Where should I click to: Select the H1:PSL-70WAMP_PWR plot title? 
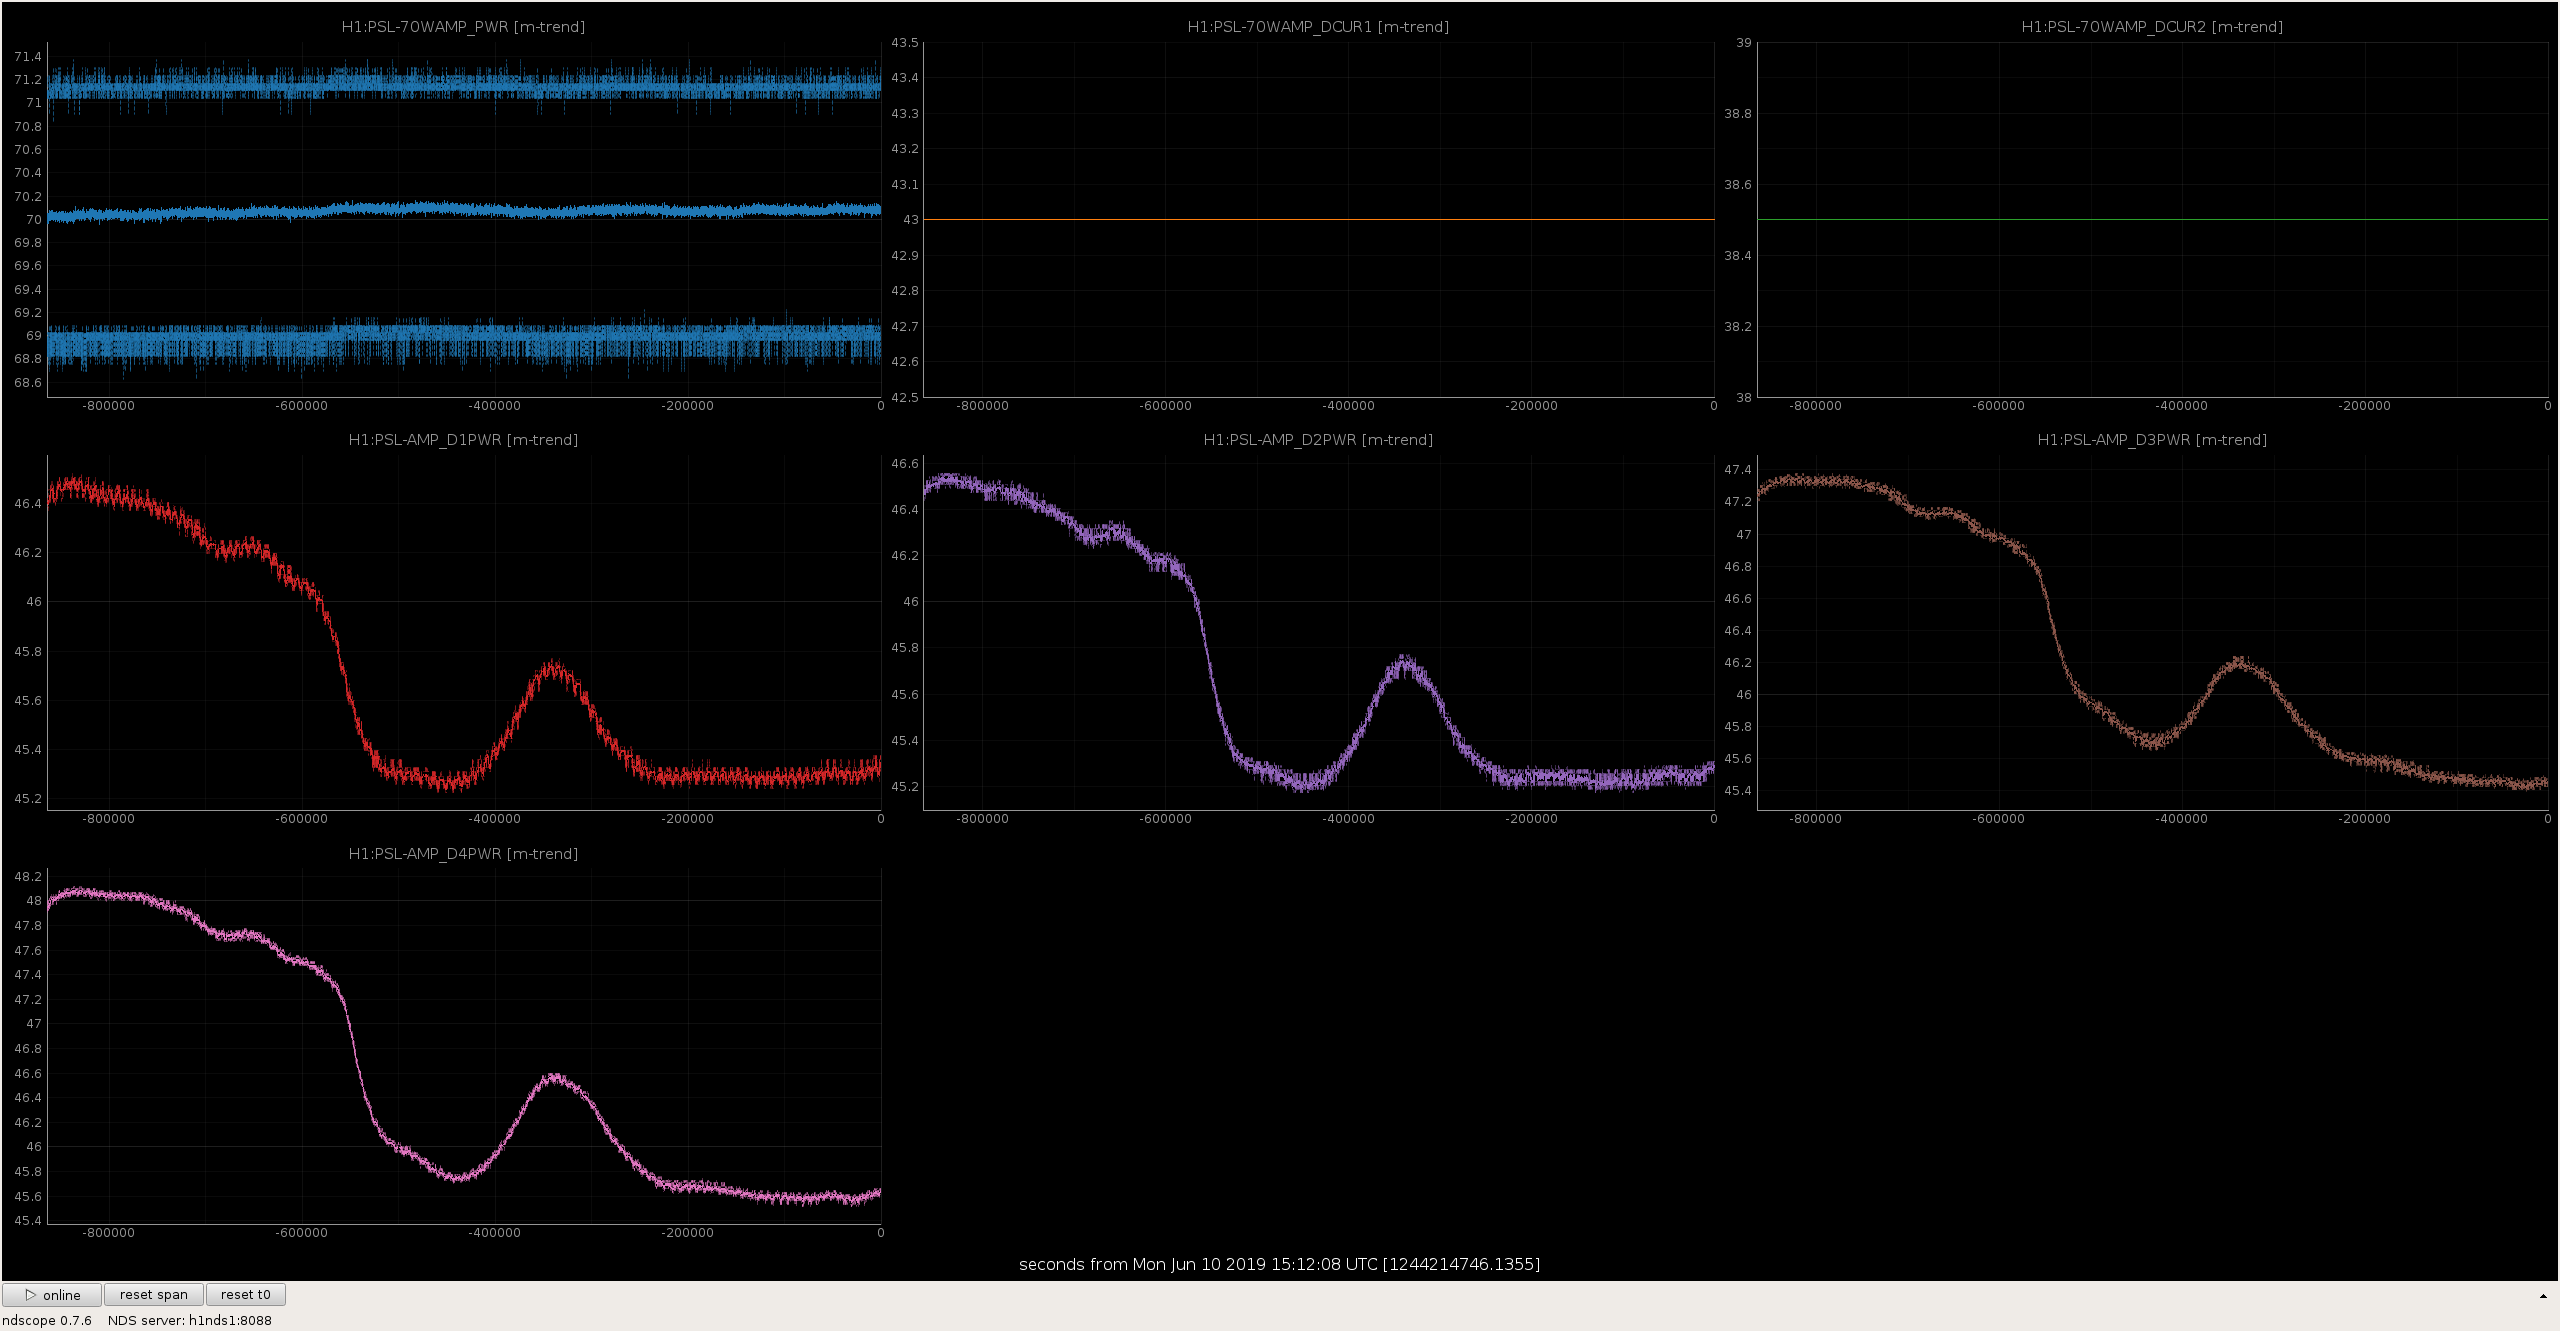pos(463,27)
